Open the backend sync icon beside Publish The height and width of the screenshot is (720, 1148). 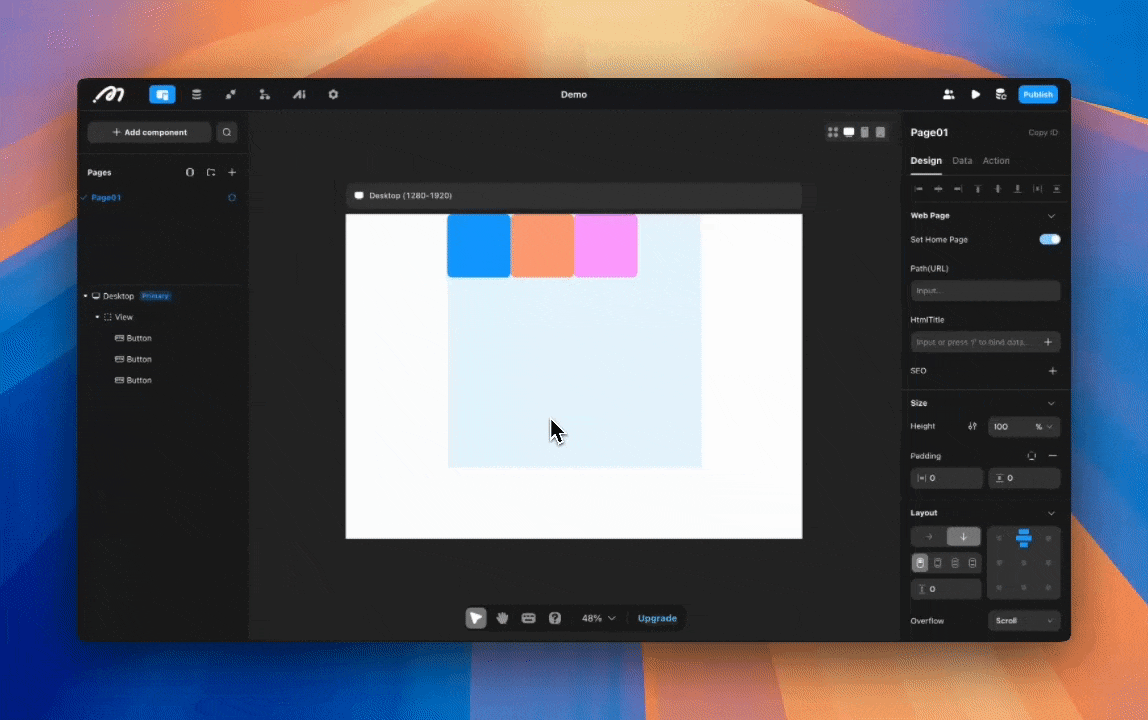point(1001,94)
